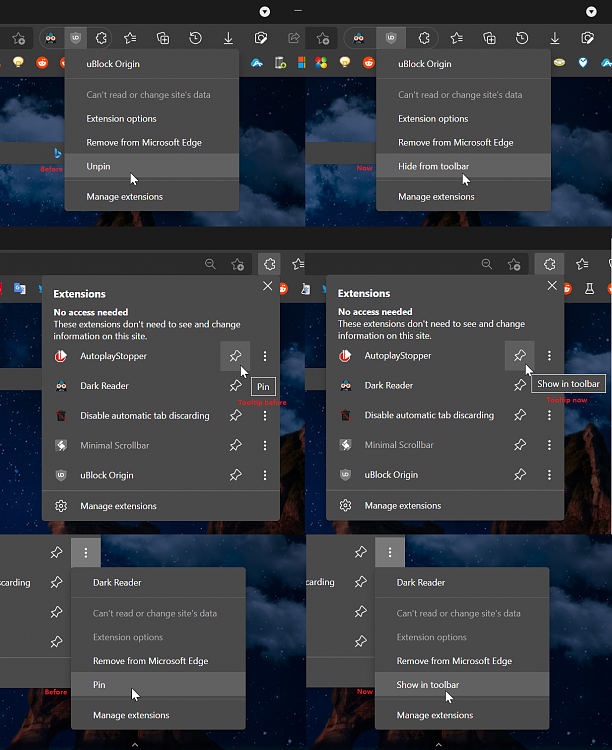Select Remove from Microsoft Edge above Pin entry
This screenshot has height=750, width=612.
pyautogui.click(x=158, y=661)
